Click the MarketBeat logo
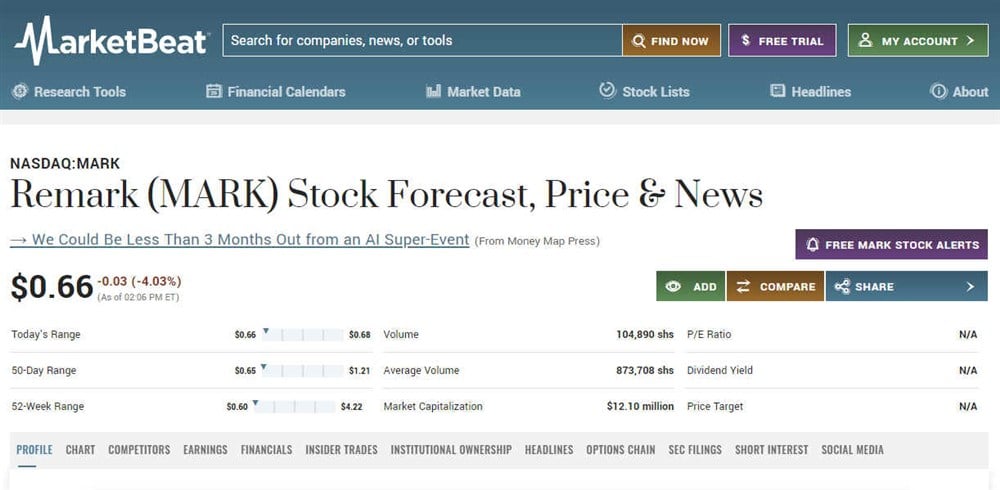1000x490 pixels. pos(111,40)
